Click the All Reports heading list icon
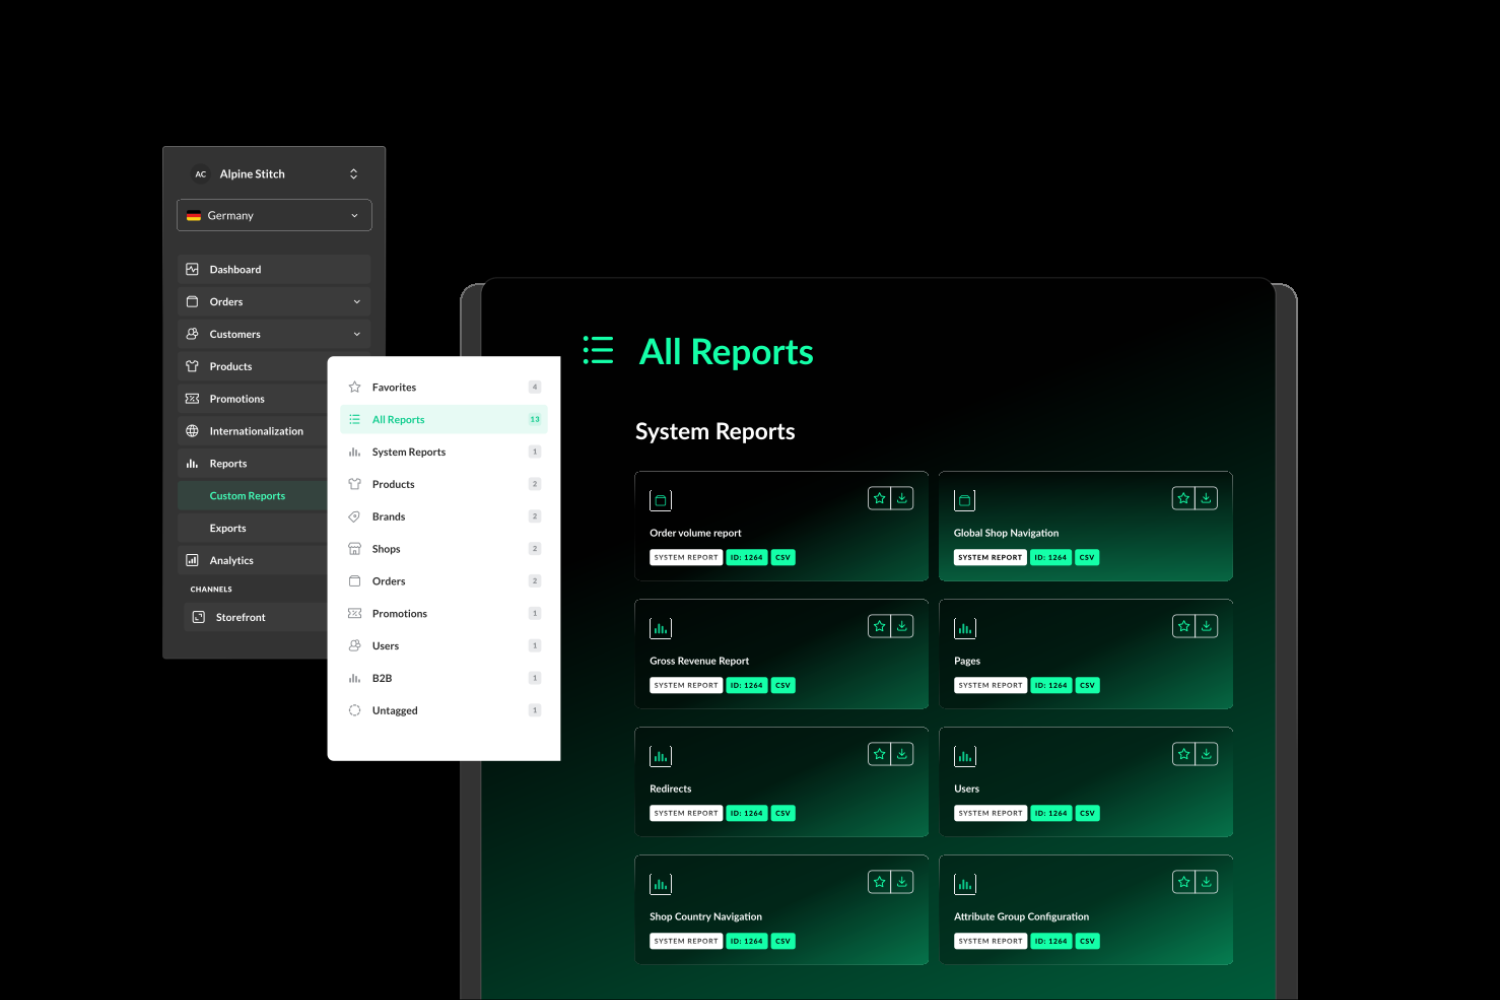 [598, 350]
